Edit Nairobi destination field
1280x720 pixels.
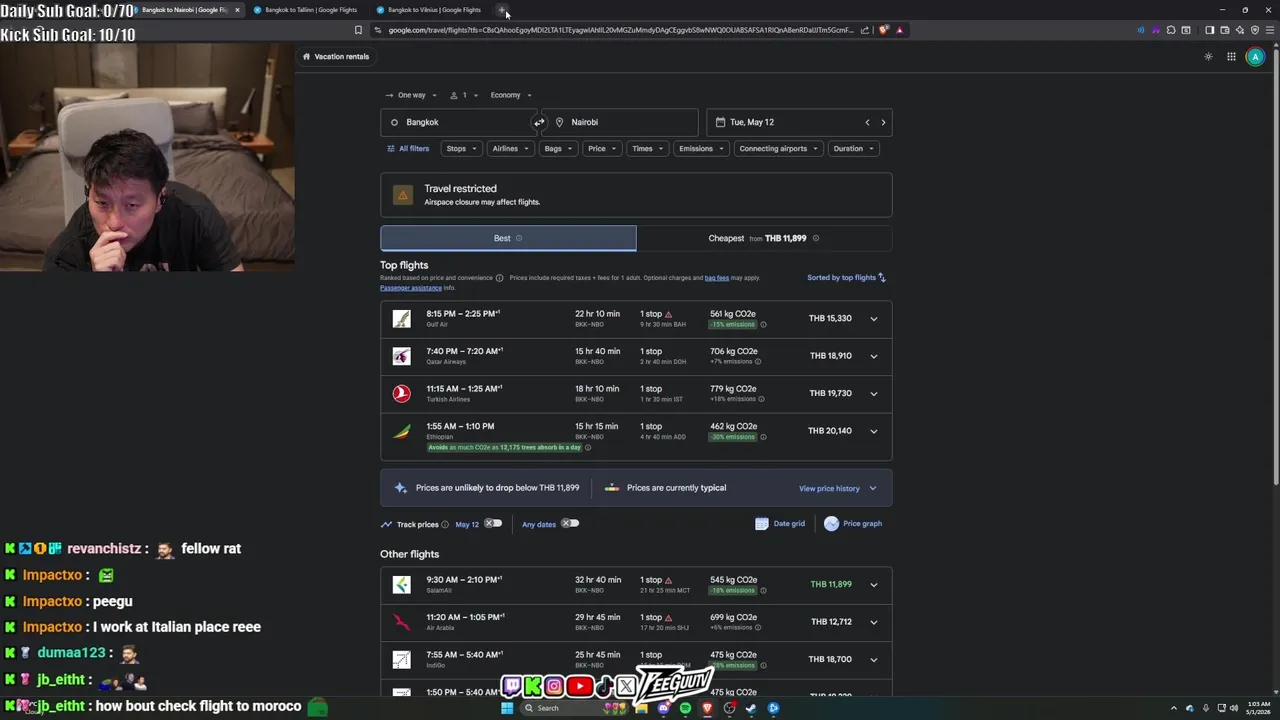(620, 122)
